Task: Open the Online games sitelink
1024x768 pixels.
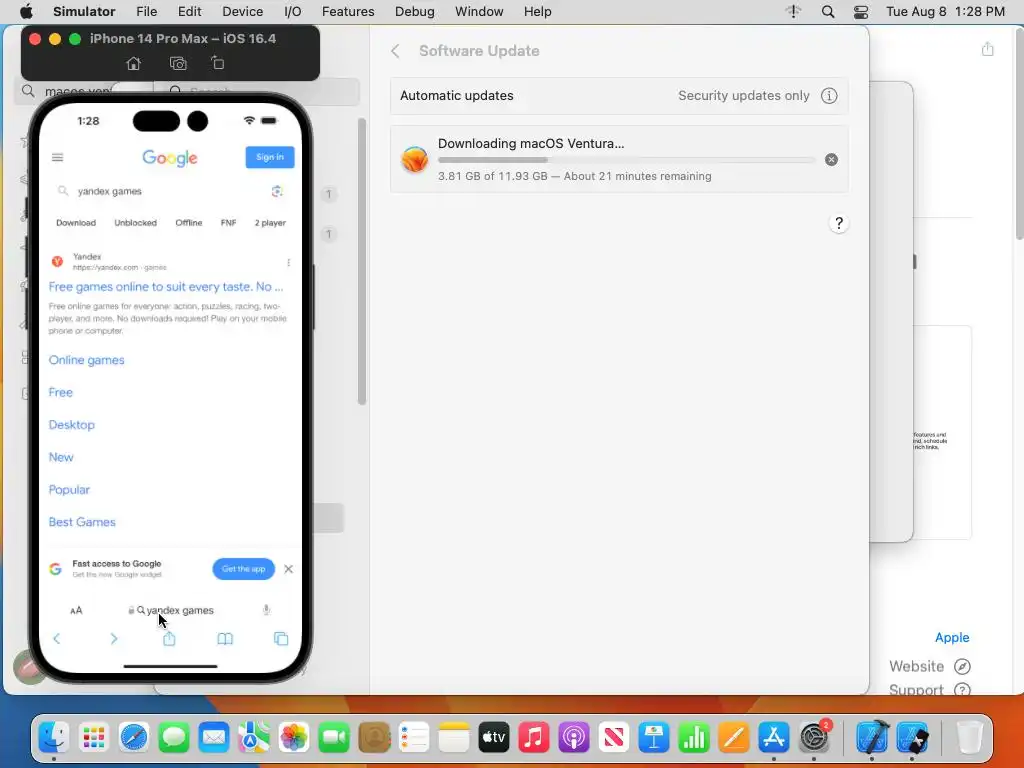Action: (86, 360)
